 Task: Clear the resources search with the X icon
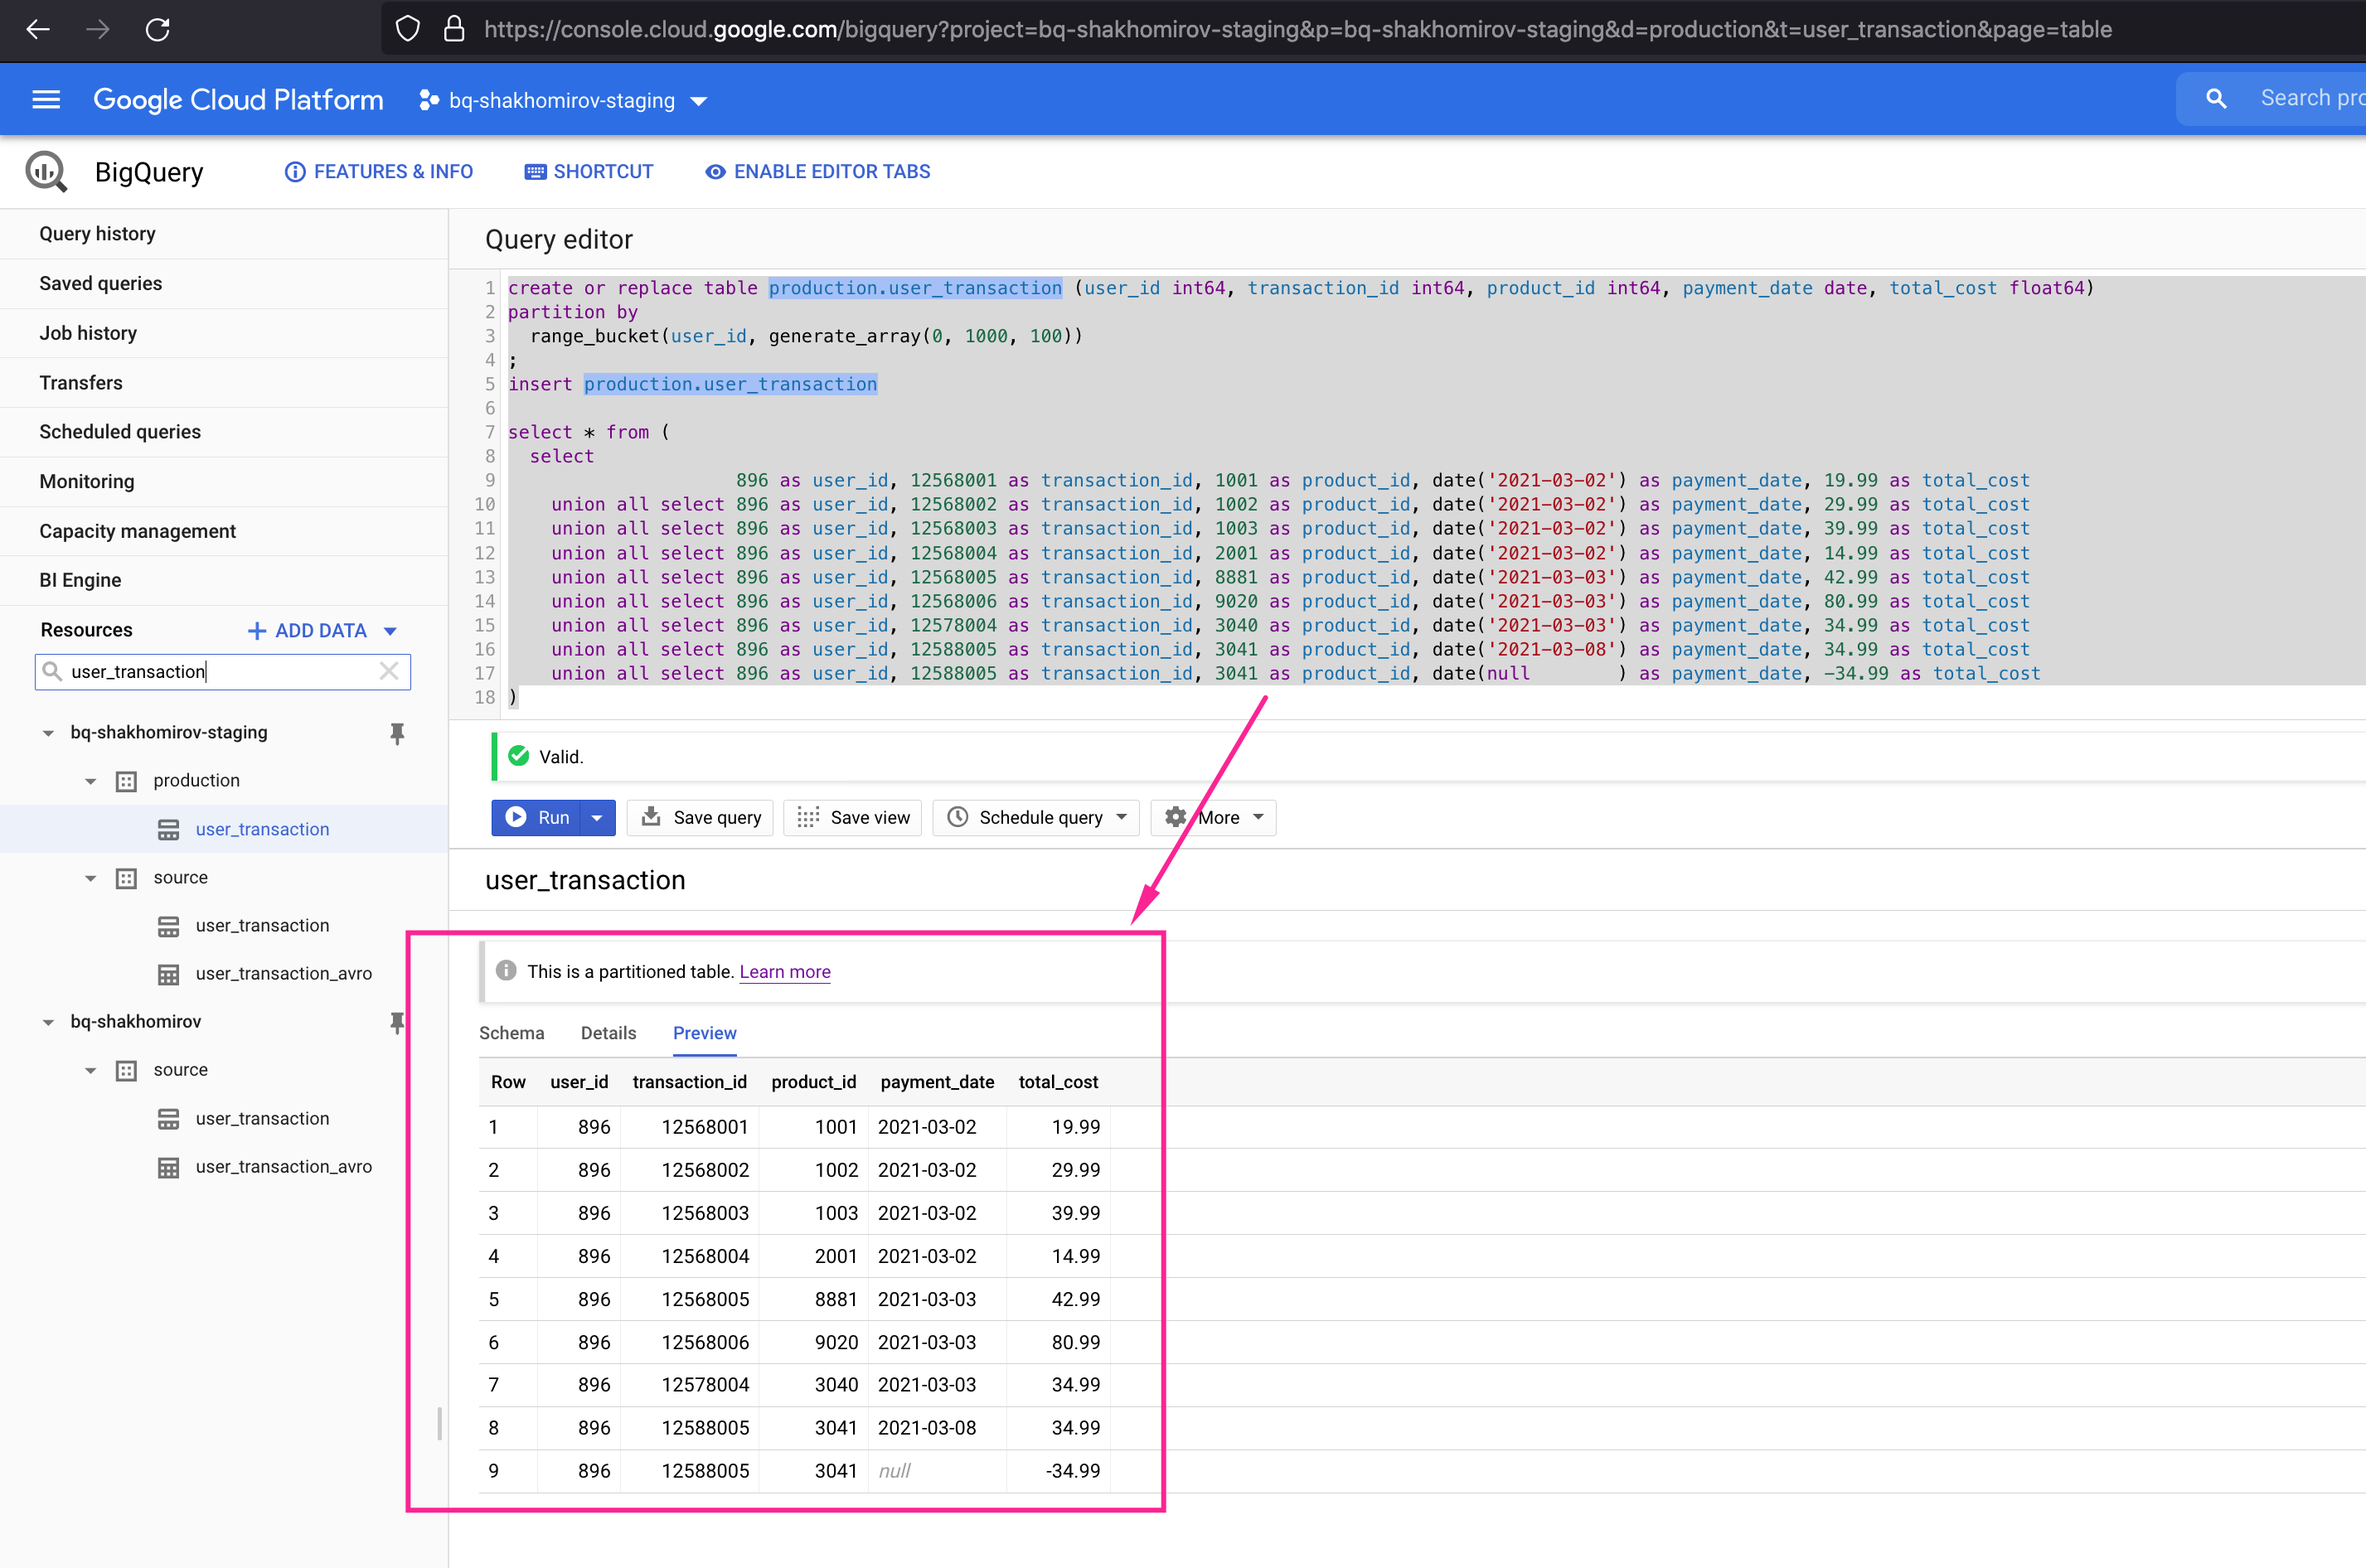click(x=388, y=671)
